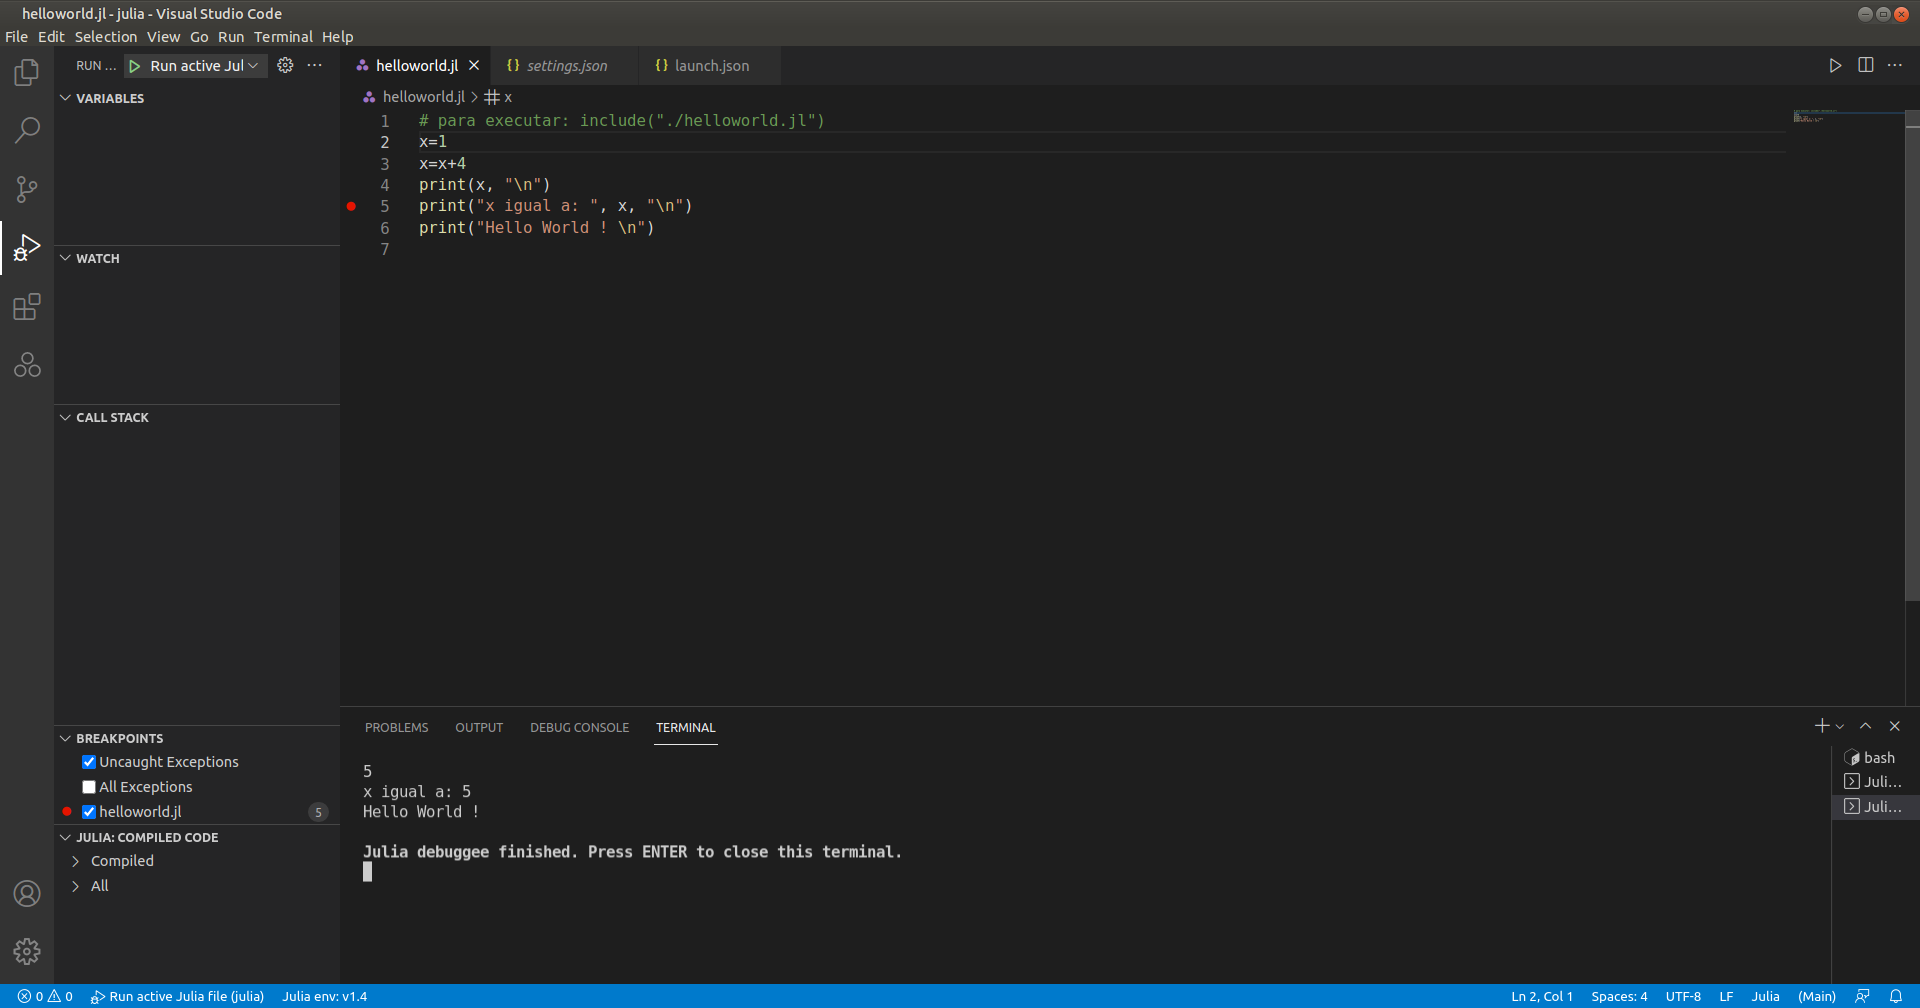Open the Explorer sidebar icon
The width and height of the screenshot is (1920, 1008).
[27, 72]
